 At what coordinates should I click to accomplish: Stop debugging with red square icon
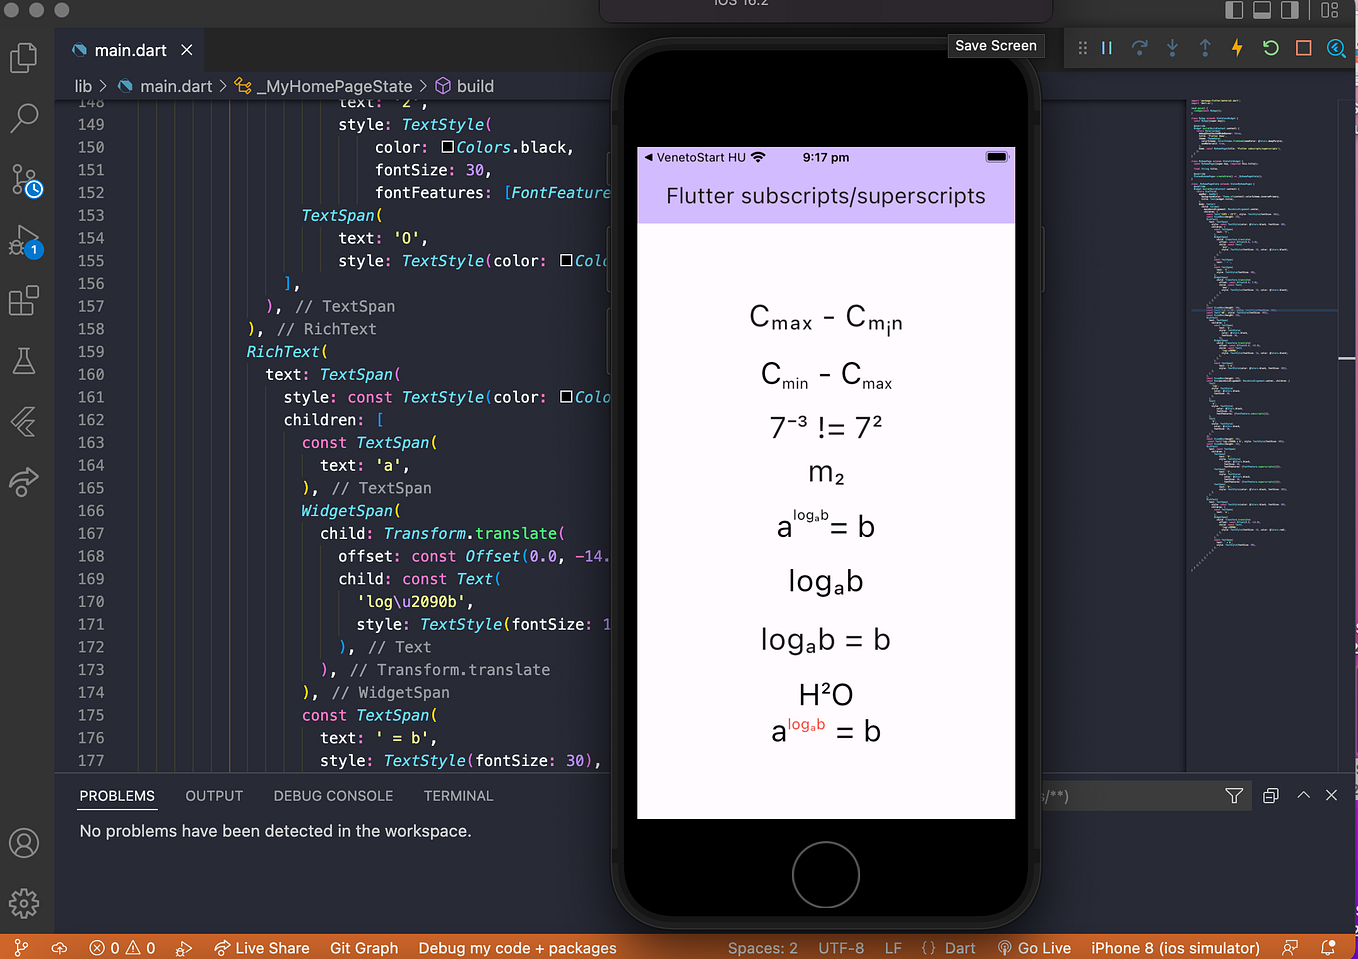(x=1302, y=46)
